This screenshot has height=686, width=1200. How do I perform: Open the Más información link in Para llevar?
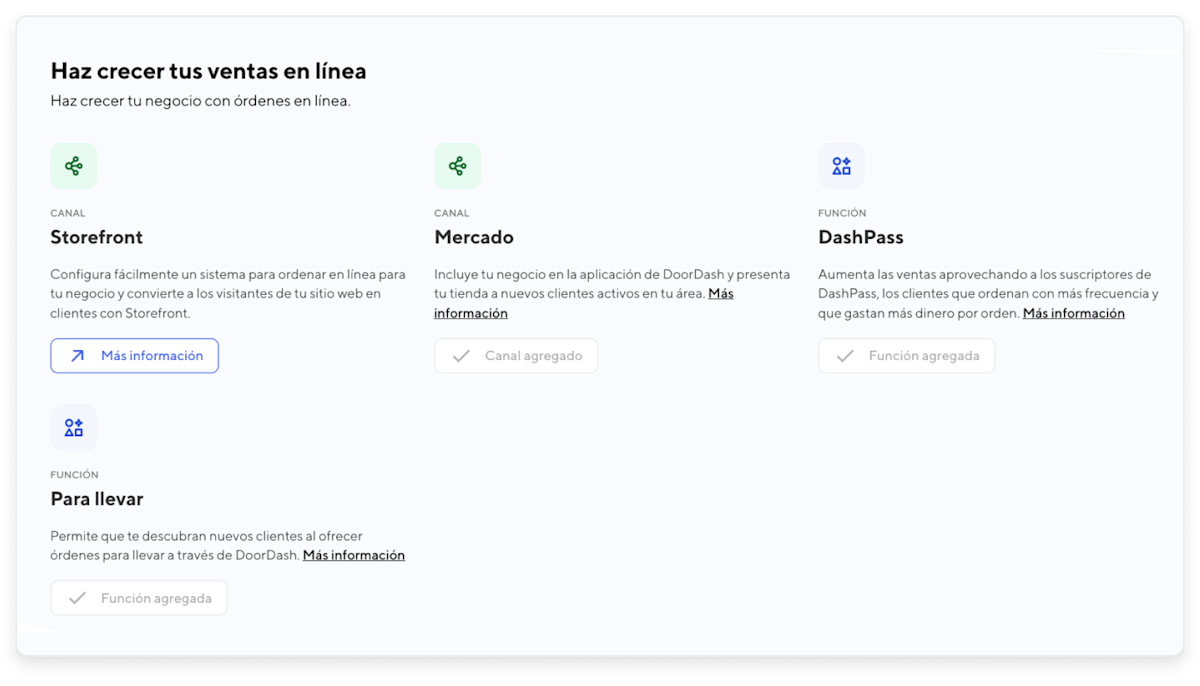coord(354,555)
